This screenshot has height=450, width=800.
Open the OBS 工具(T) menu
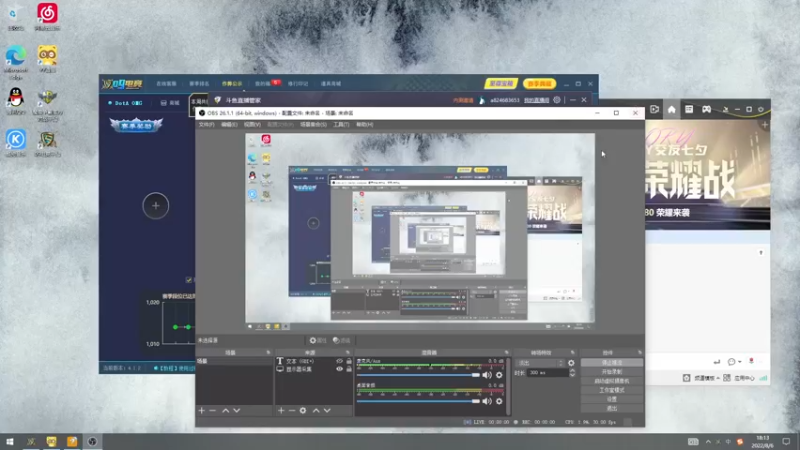click(x=341, y=124)
